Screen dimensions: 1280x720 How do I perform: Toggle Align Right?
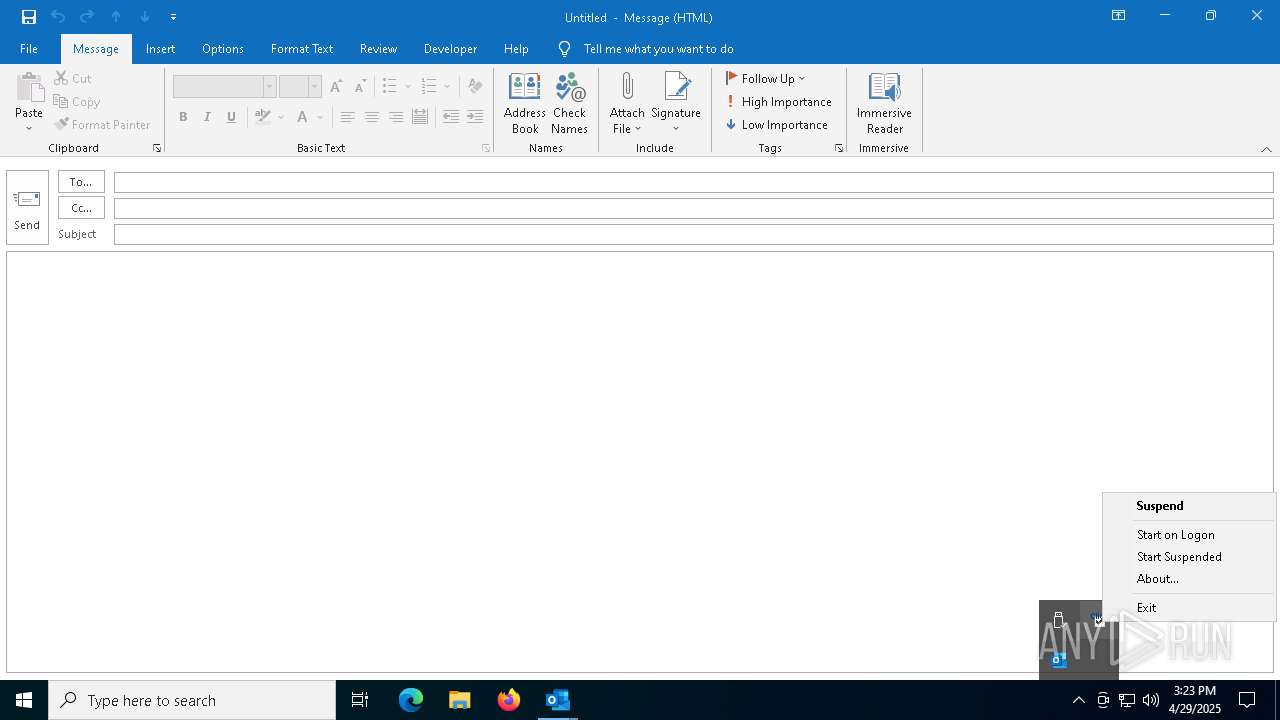(x=396, y=117)
